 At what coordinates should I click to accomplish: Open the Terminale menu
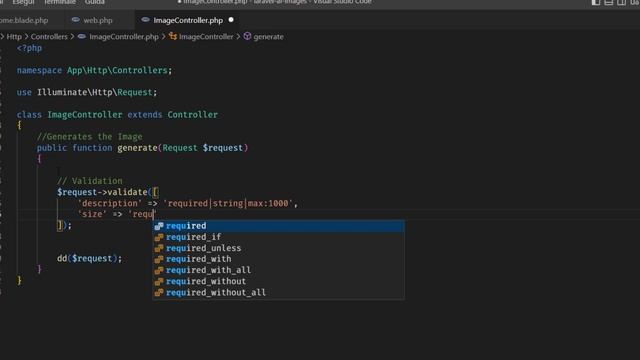[x=60, y=2]
